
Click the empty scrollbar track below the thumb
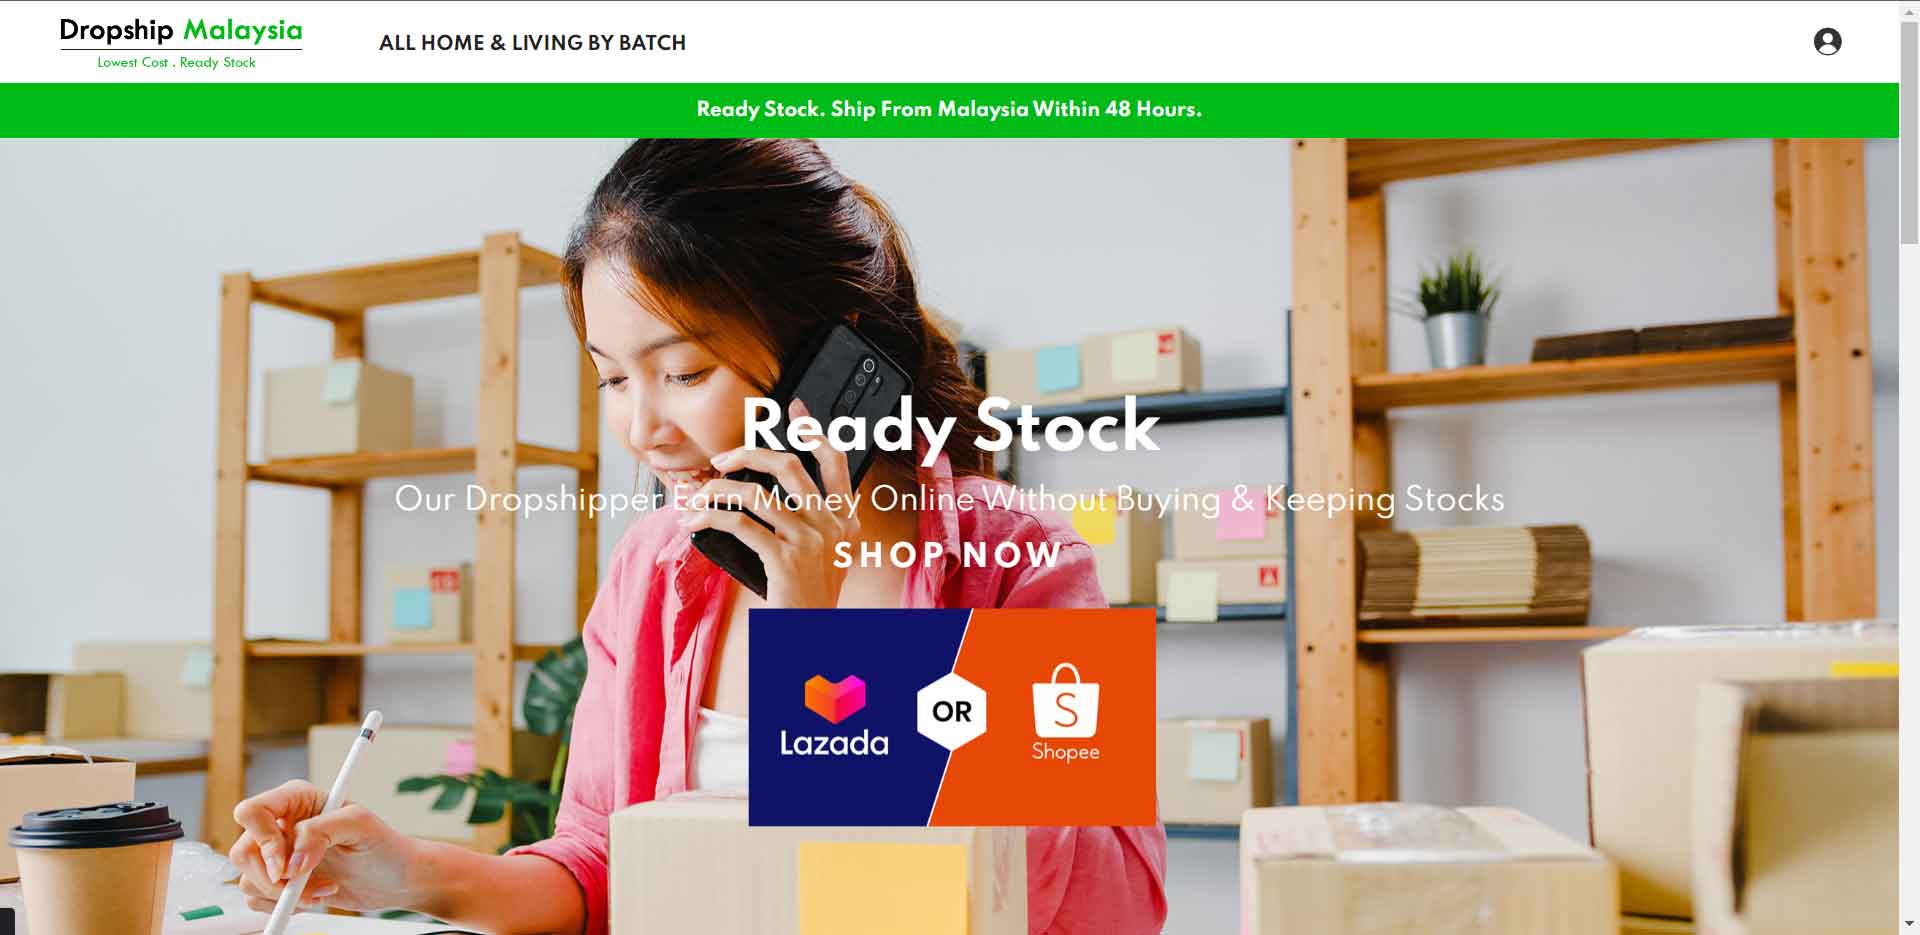1909,580
